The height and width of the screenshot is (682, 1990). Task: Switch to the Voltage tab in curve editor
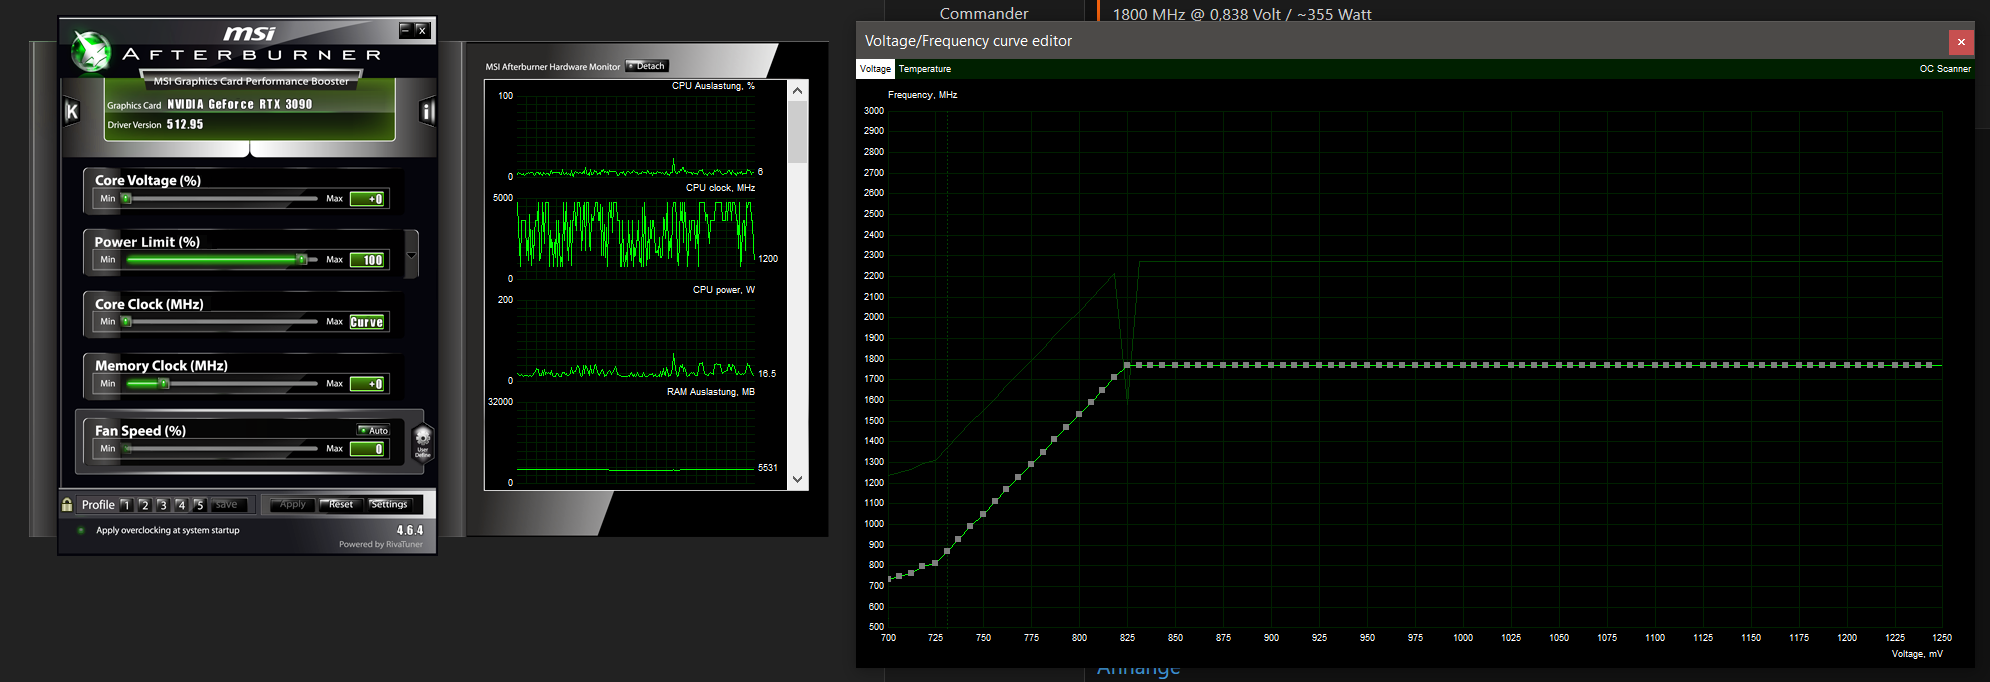[x=875, y=69]
